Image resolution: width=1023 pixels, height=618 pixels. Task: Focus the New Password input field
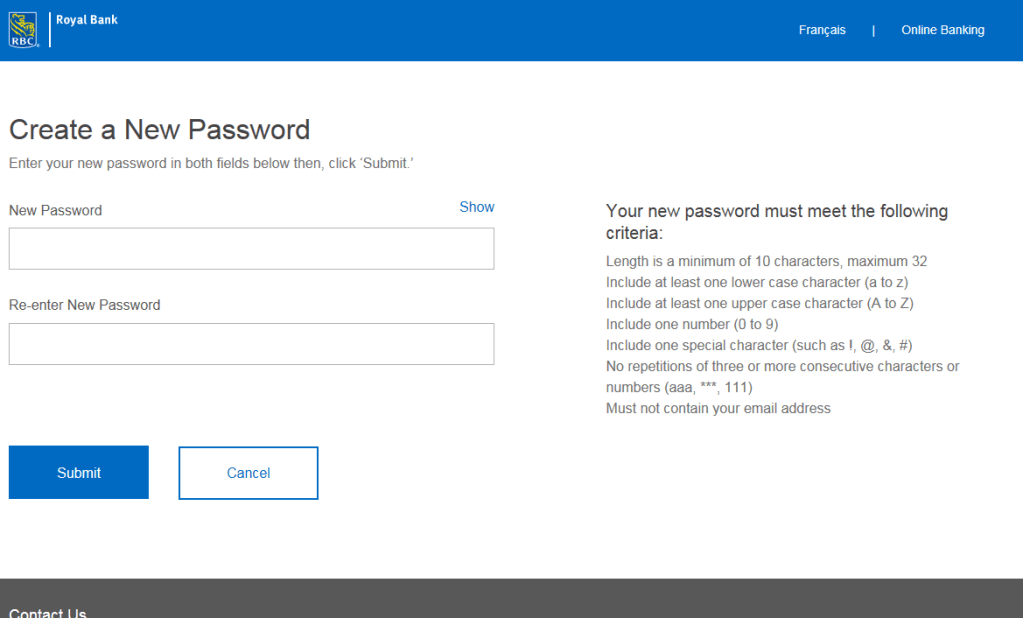251,249
